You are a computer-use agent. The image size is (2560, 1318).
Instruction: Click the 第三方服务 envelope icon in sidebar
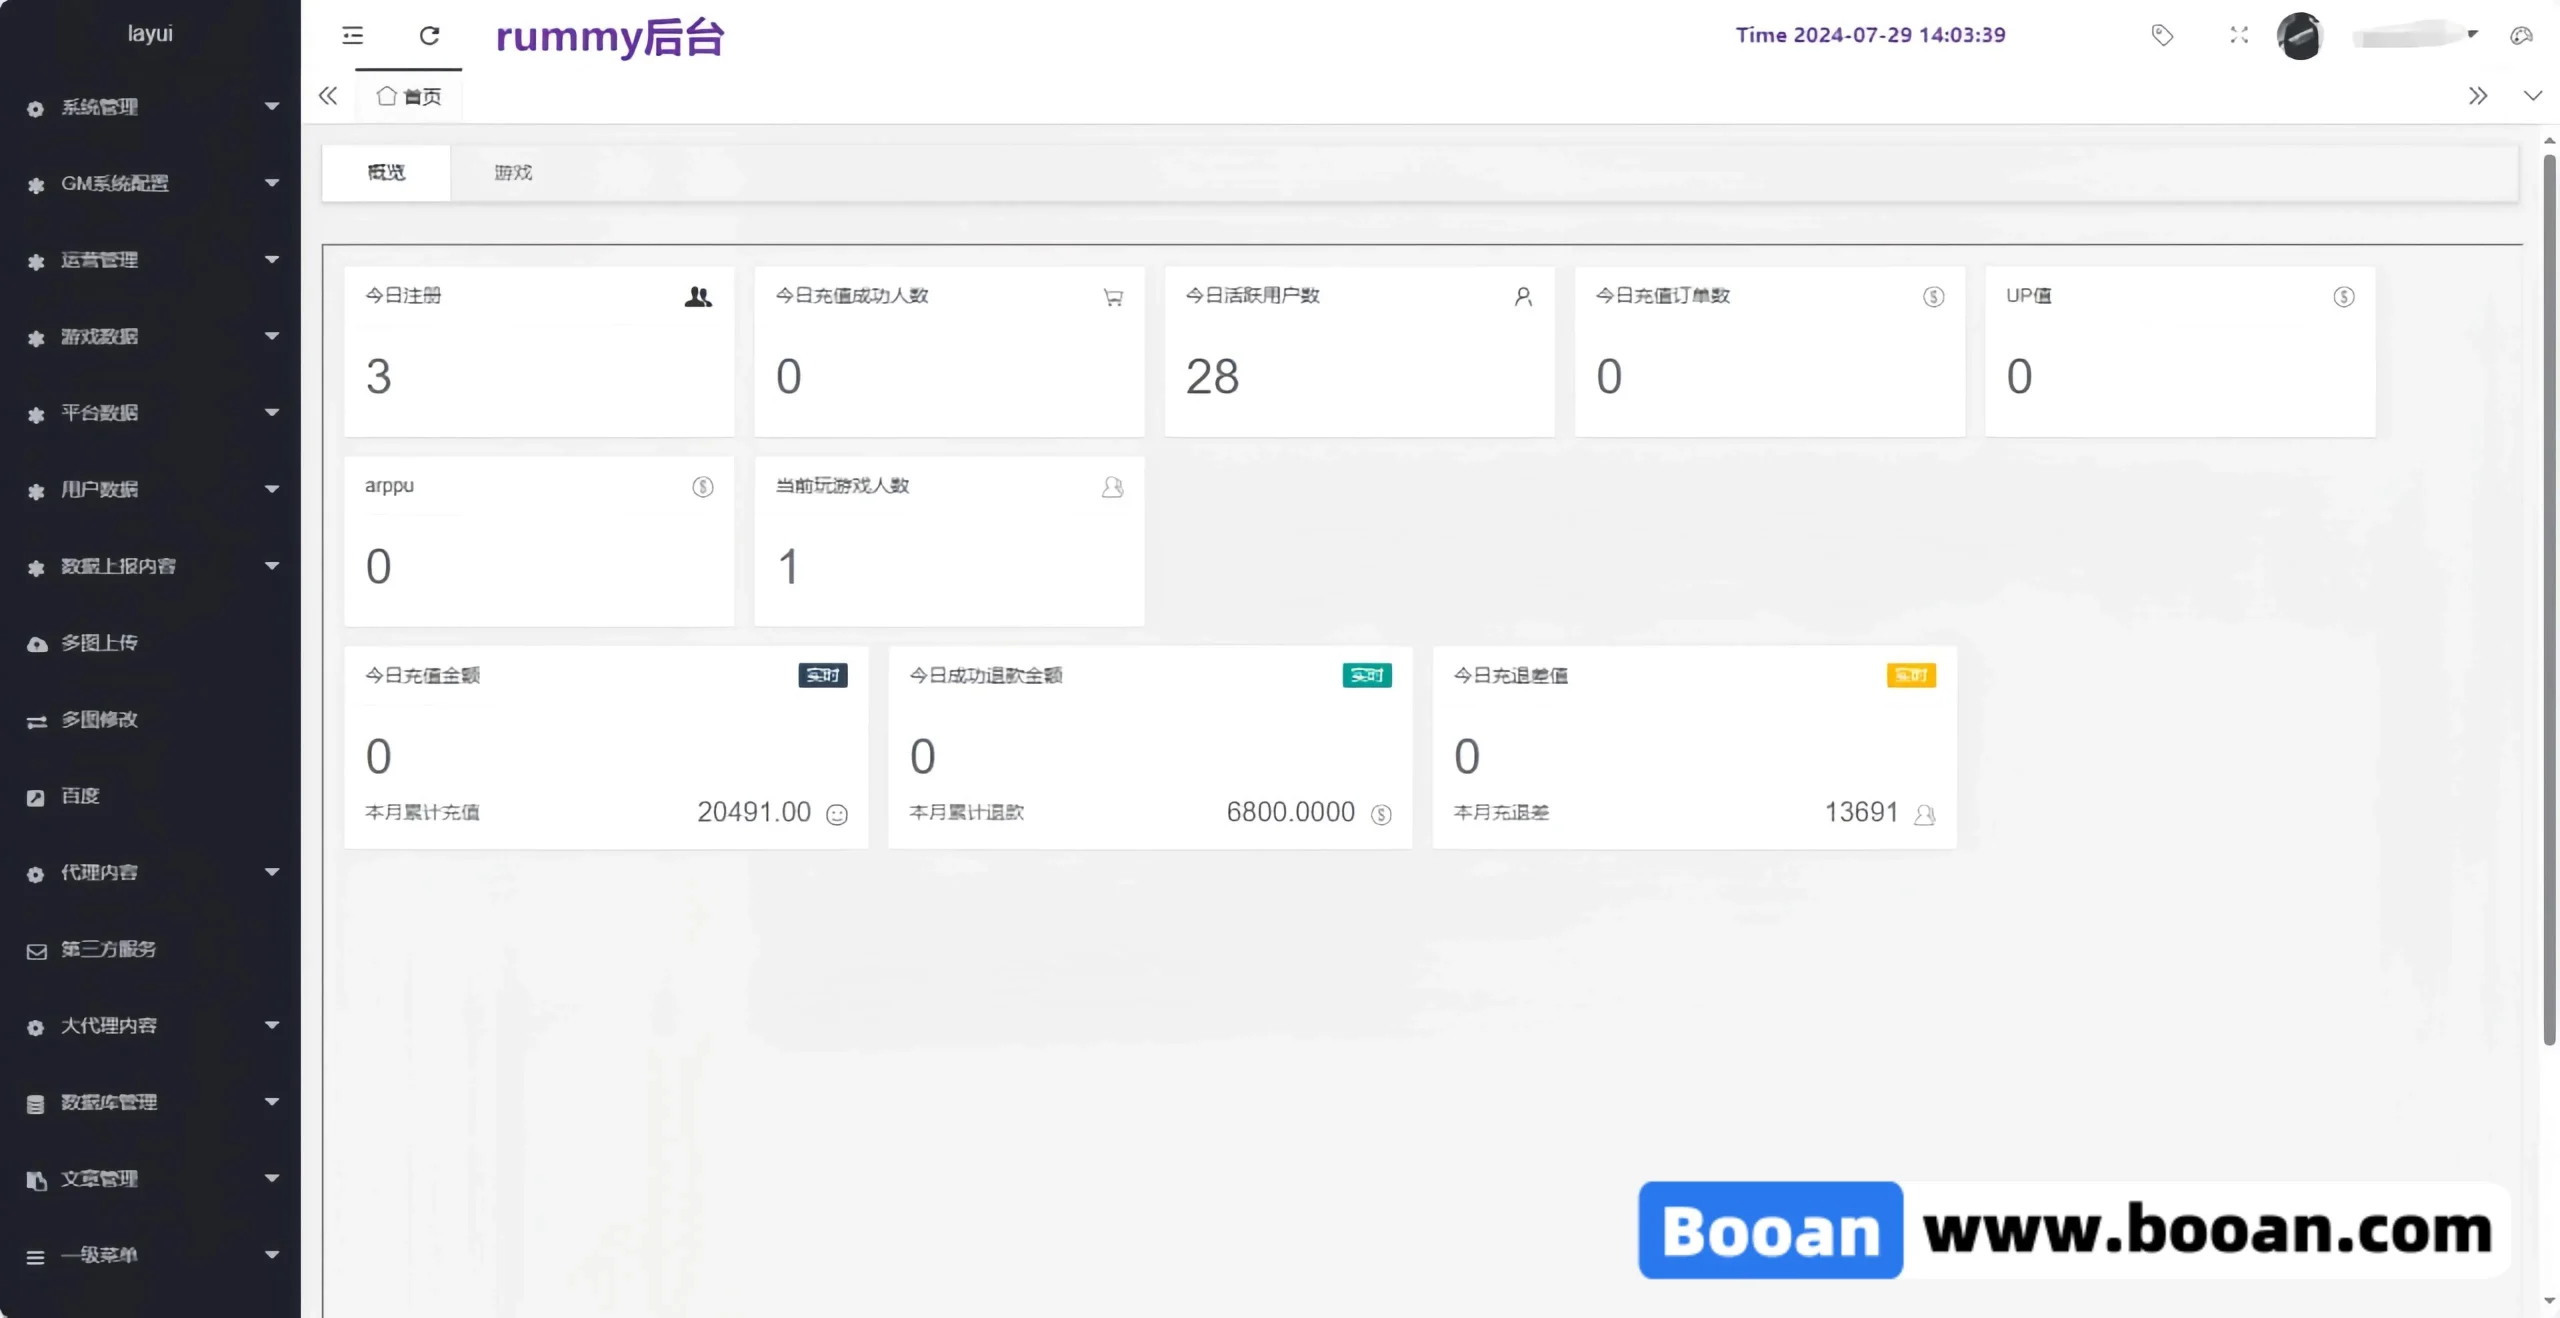point(37,950)
